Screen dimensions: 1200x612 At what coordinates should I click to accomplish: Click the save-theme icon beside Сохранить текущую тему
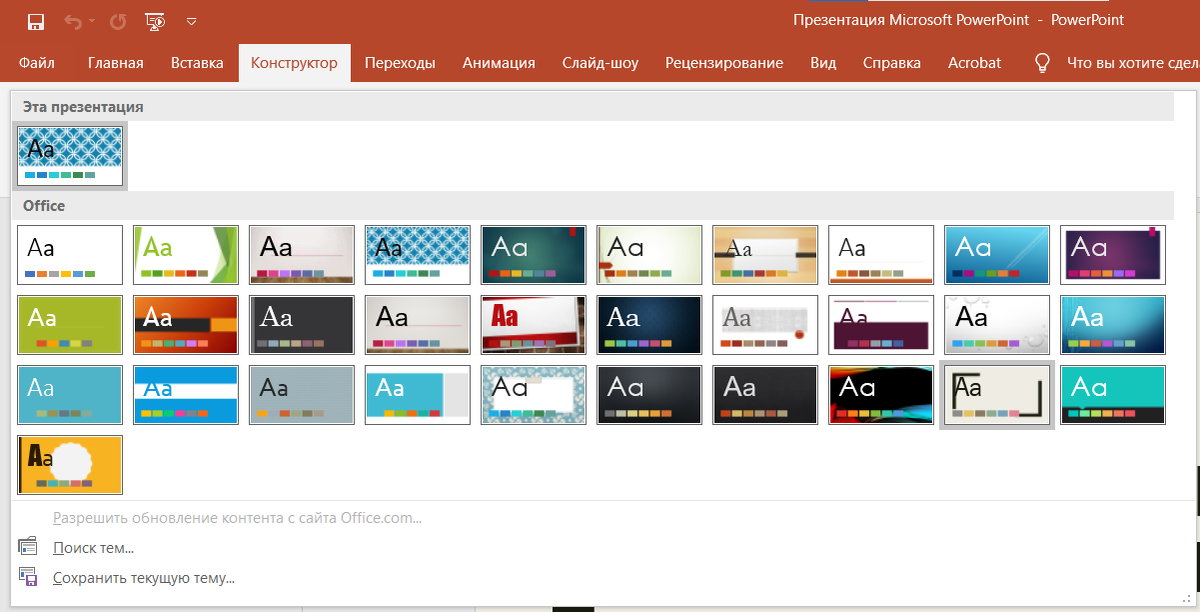tap(28, 577)
